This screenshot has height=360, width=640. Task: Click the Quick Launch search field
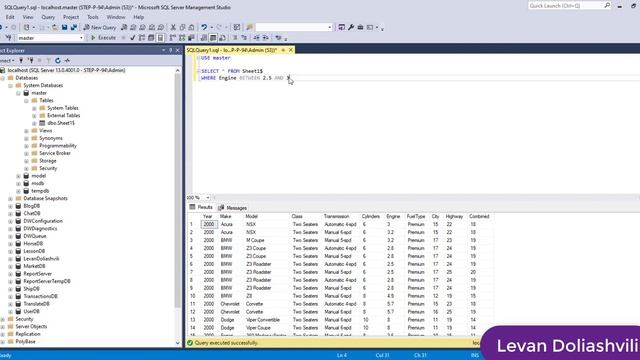tap(565, 6)
